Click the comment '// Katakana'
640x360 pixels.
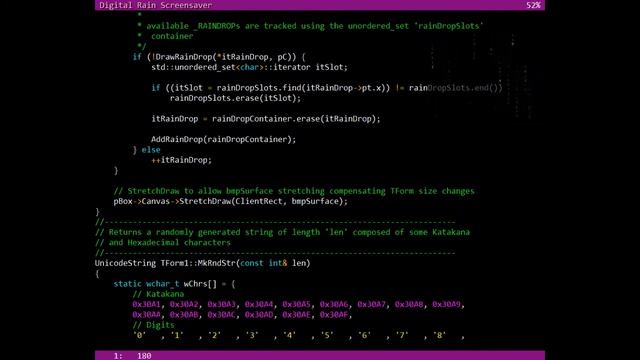[x=158, y=294]
